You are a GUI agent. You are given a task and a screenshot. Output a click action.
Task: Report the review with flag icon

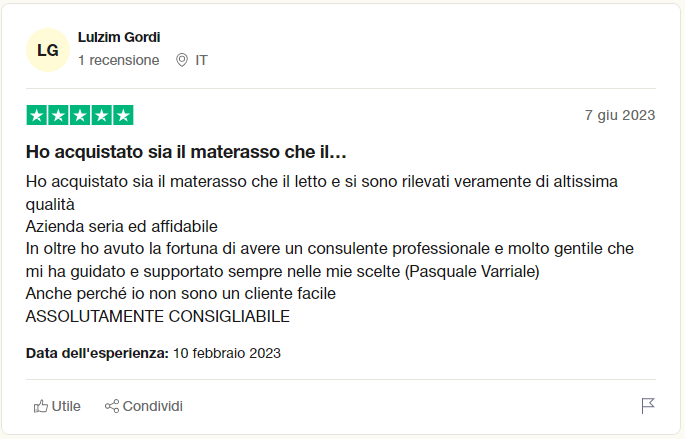click(648, 406)
